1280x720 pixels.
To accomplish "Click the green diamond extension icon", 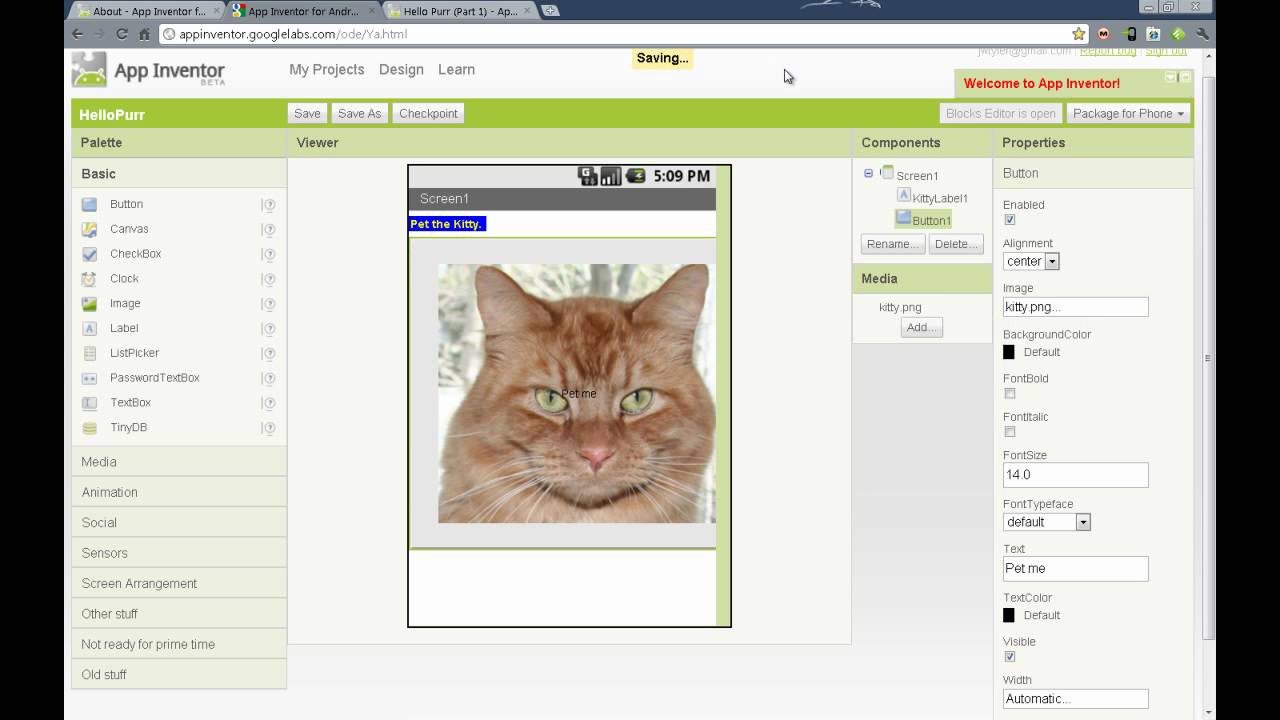I will [1178, 34].
